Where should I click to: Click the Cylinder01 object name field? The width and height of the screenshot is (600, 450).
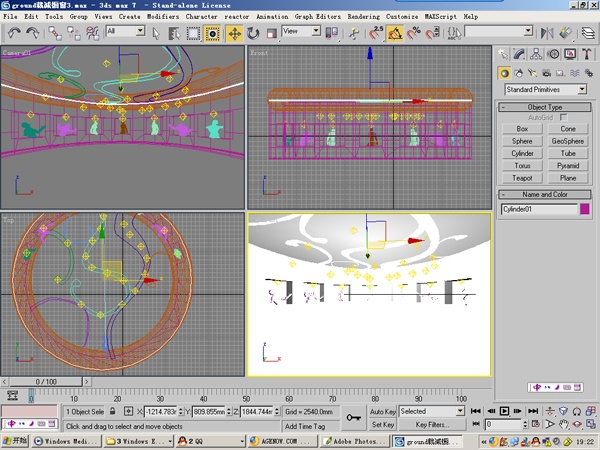539,209
